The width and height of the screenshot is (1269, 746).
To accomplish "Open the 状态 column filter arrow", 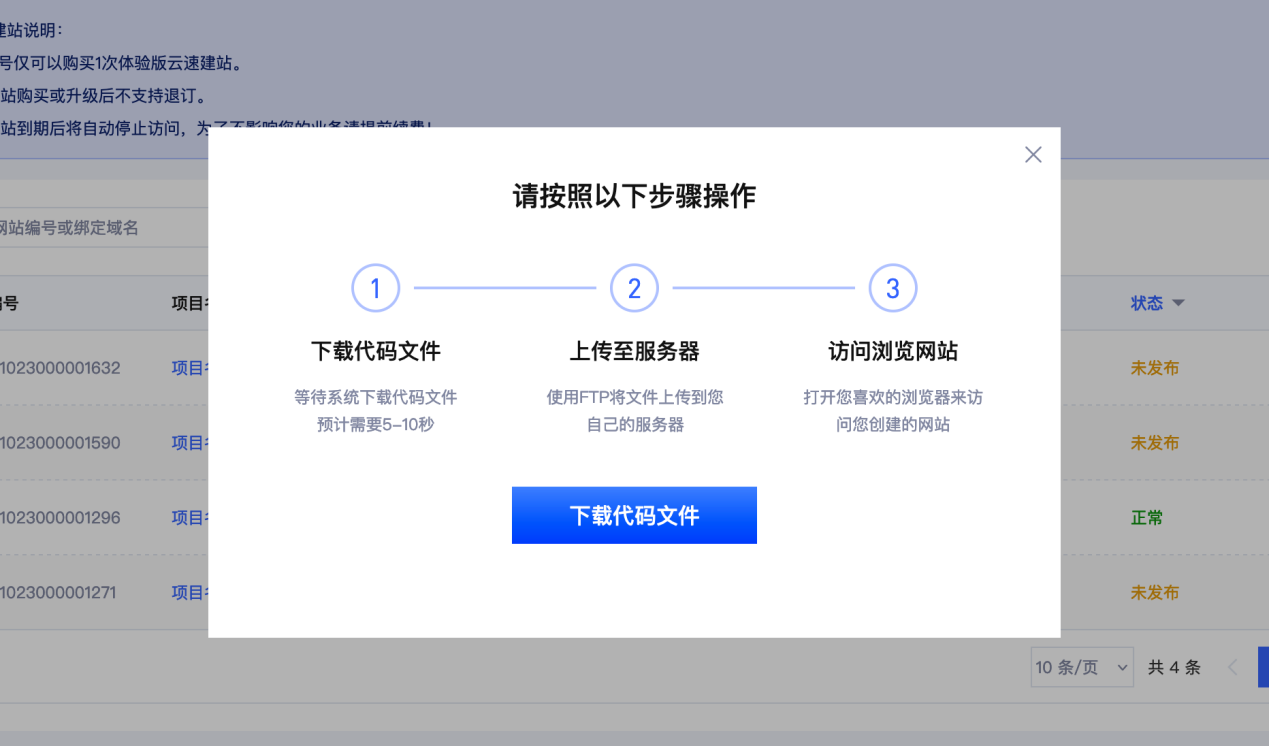I will tap(1178, 304).
